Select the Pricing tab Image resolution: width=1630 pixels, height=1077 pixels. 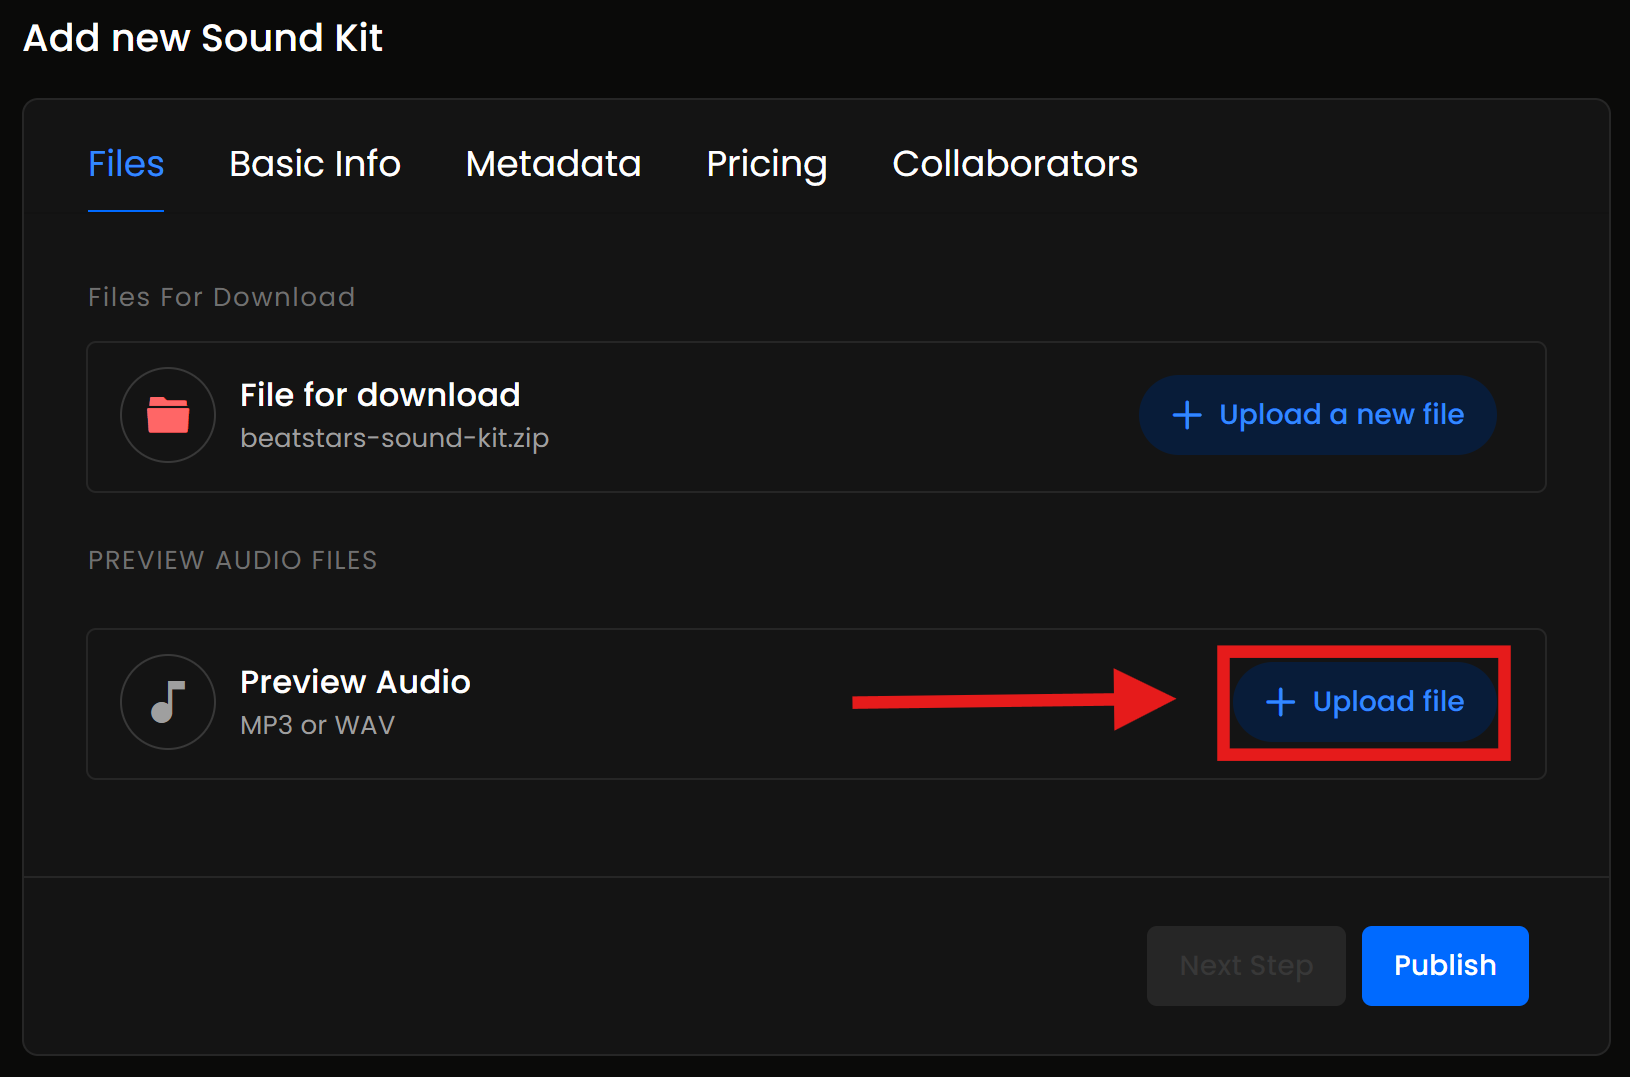coord(766,164)
